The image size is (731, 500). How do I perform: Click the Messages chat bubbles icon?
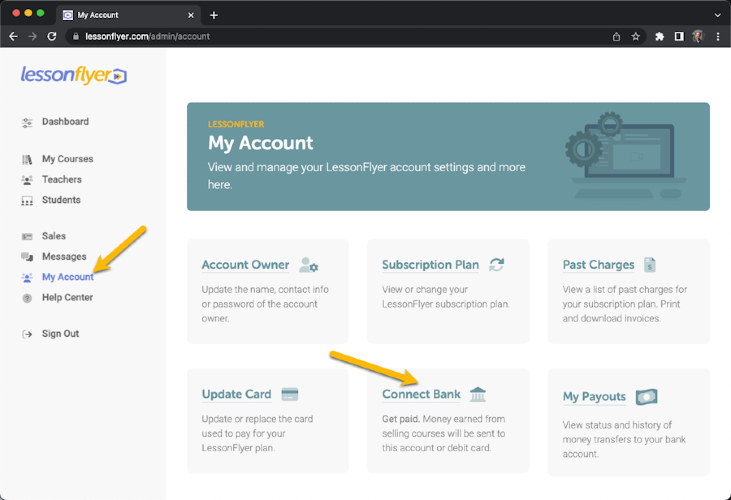point(27,257)
